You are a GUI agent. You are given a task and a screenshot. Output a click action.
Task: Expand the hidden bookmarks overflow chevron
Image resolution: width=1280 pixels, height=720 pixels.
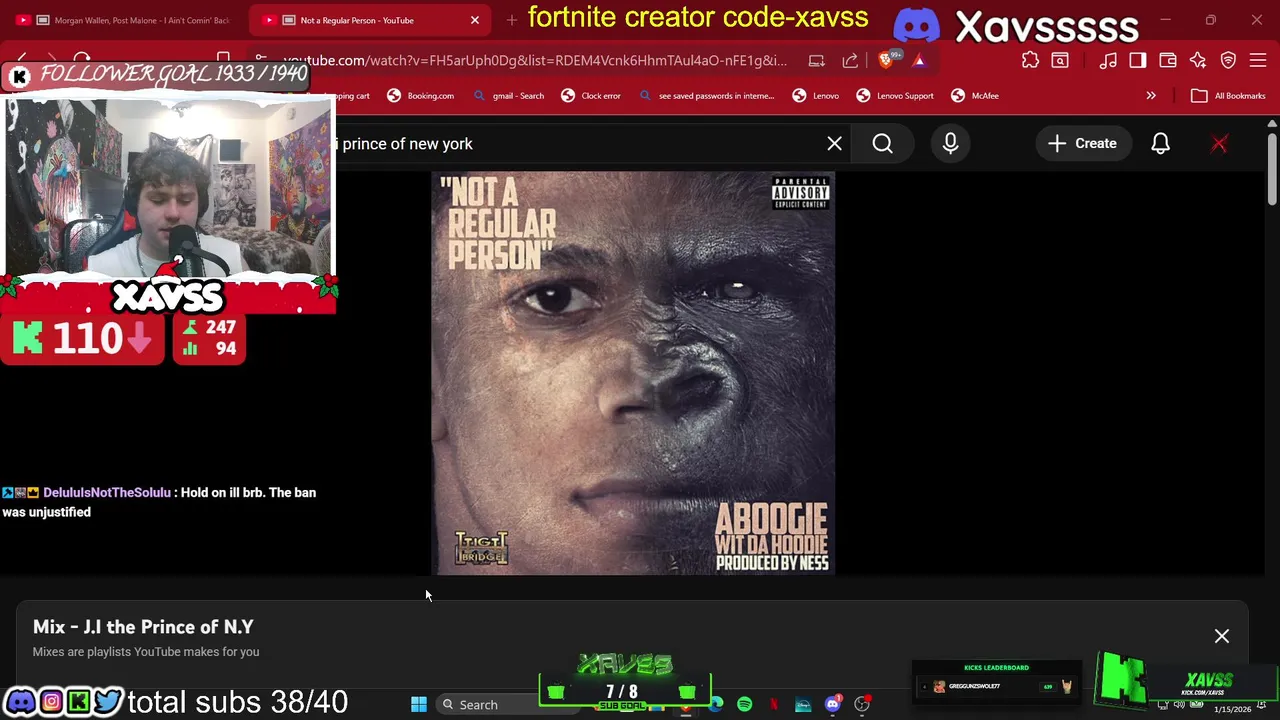[x=1151, y=96]
